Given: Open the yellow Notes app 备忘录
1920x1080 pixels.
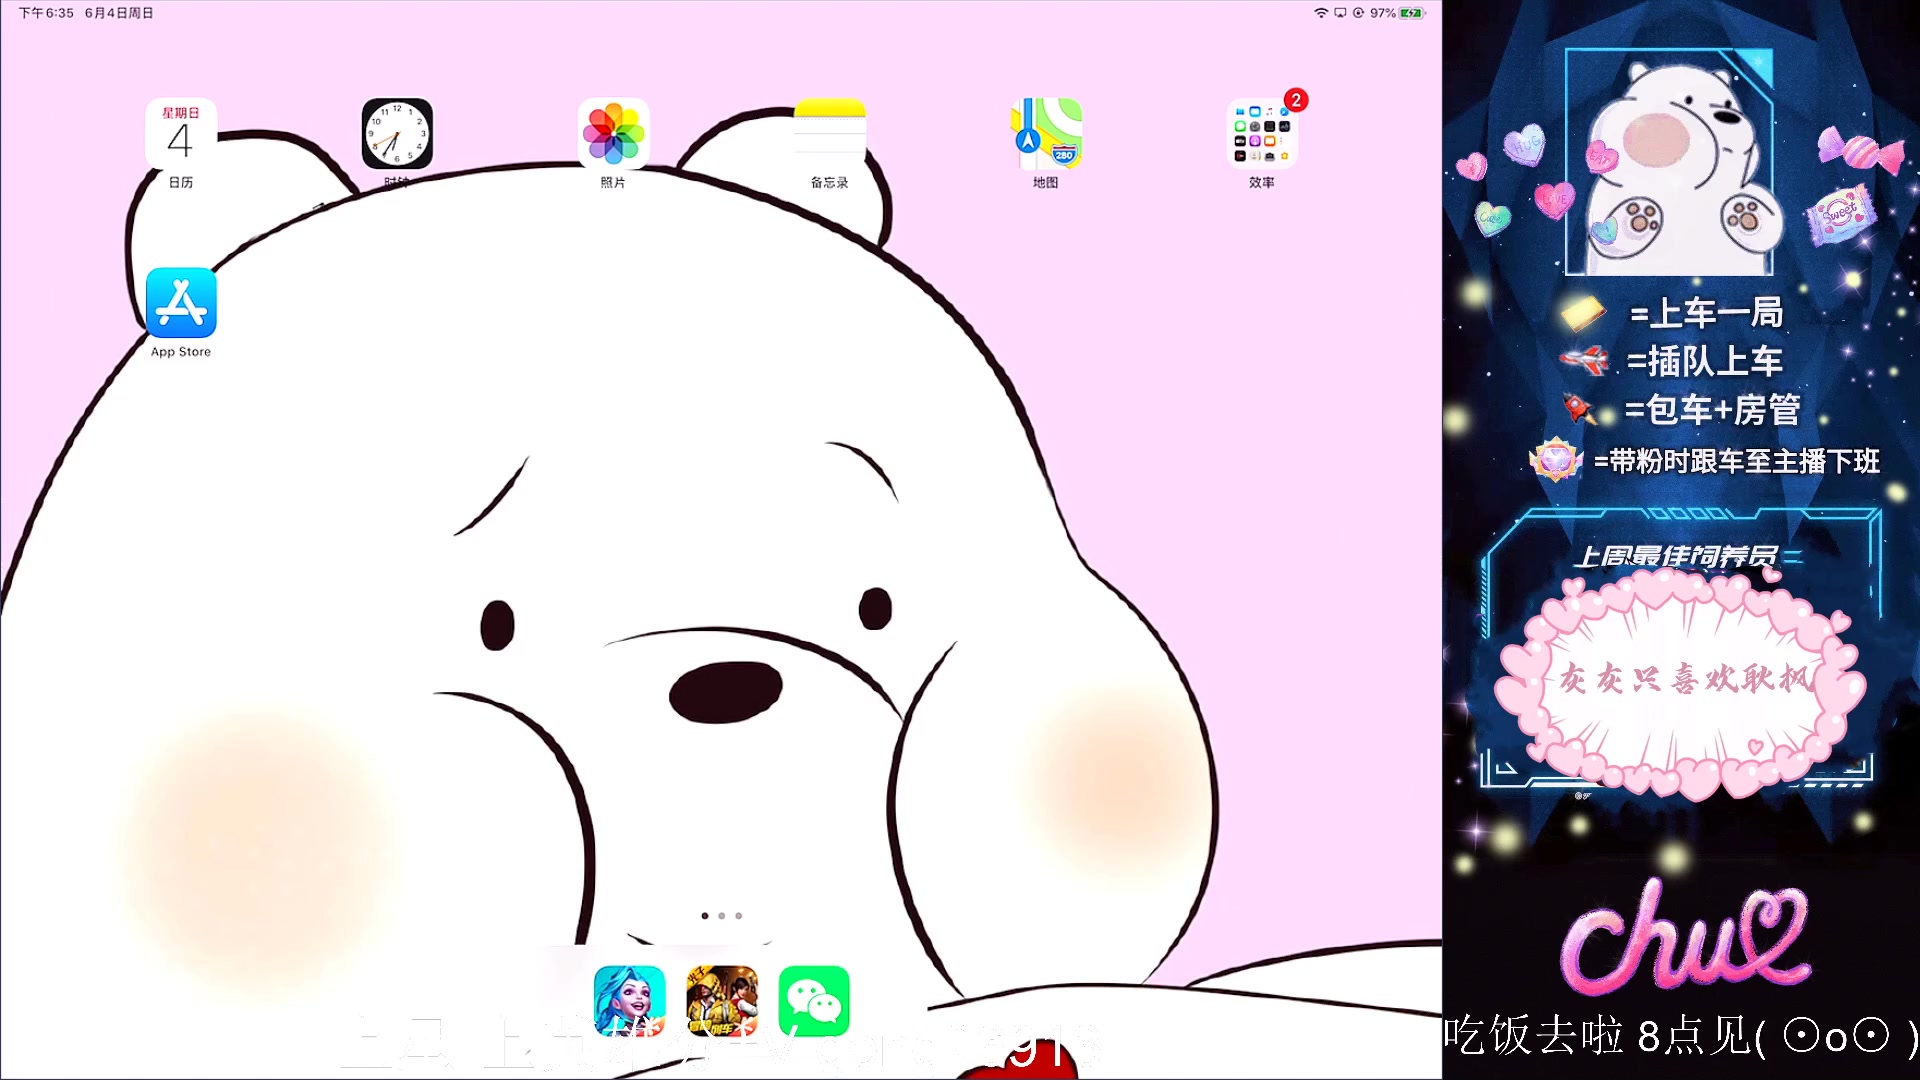Looking at the screenshot, I should (x=829, y=134).
